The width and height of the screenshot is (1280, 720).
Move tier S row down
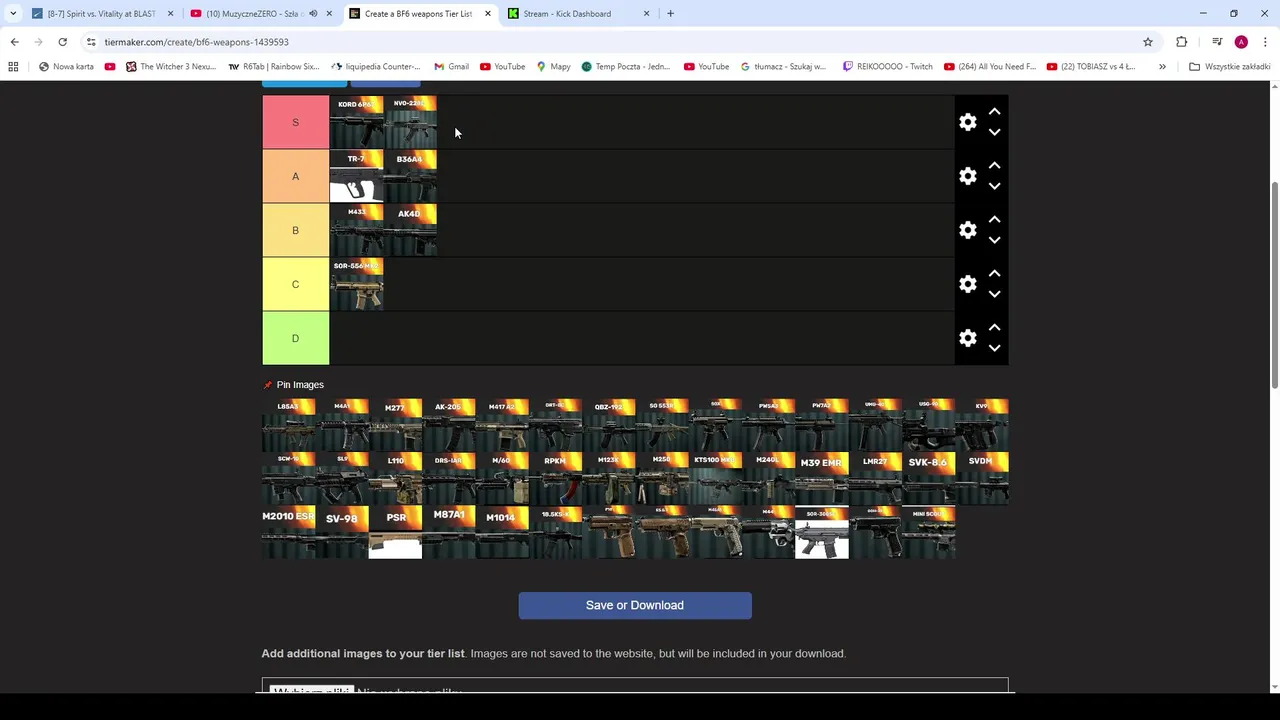coord(994,132)
